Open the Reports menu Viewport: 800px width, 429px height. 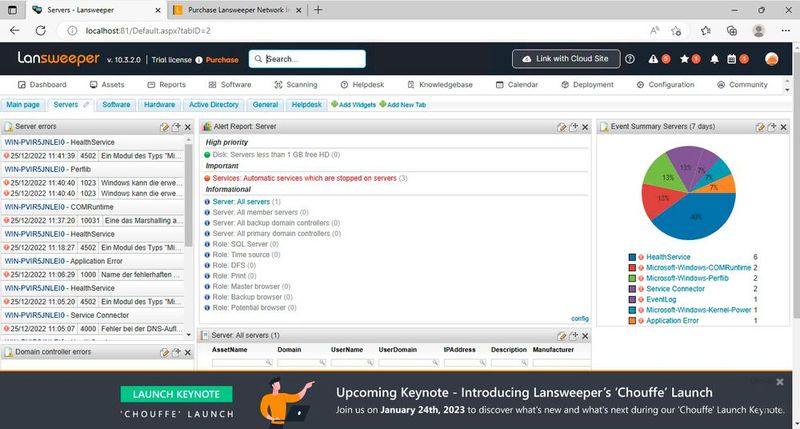coord(167,85)
